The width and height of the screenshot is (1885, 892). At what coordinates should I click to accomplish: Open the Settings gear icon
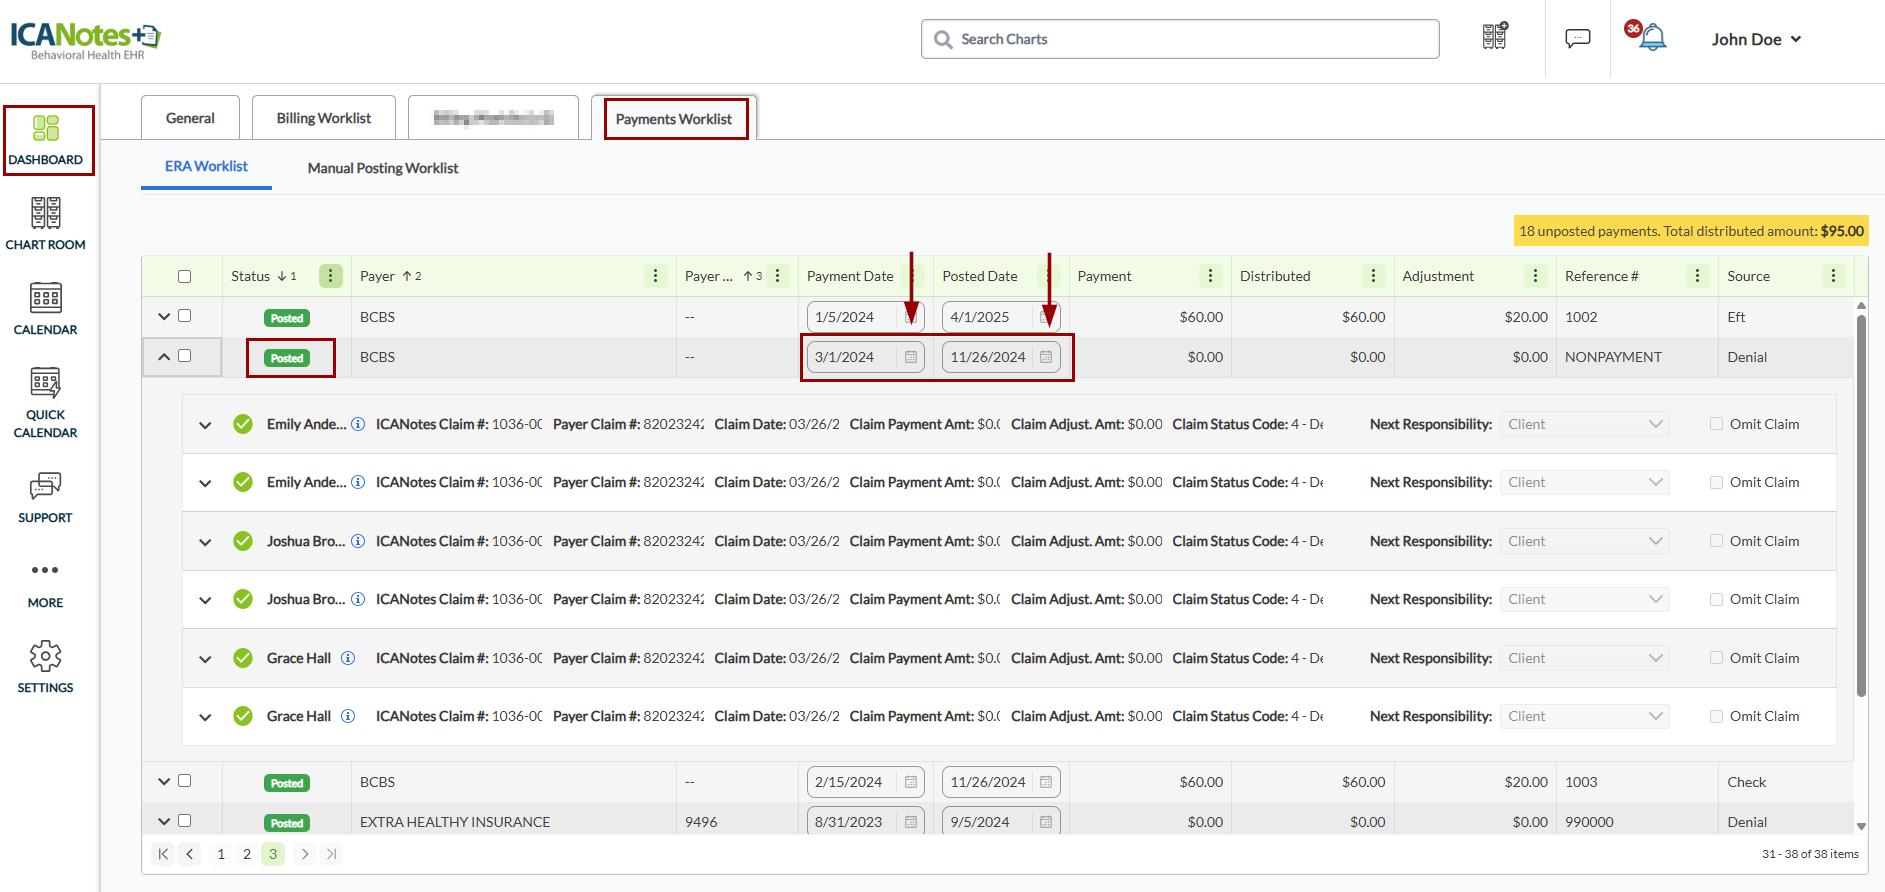45,667
